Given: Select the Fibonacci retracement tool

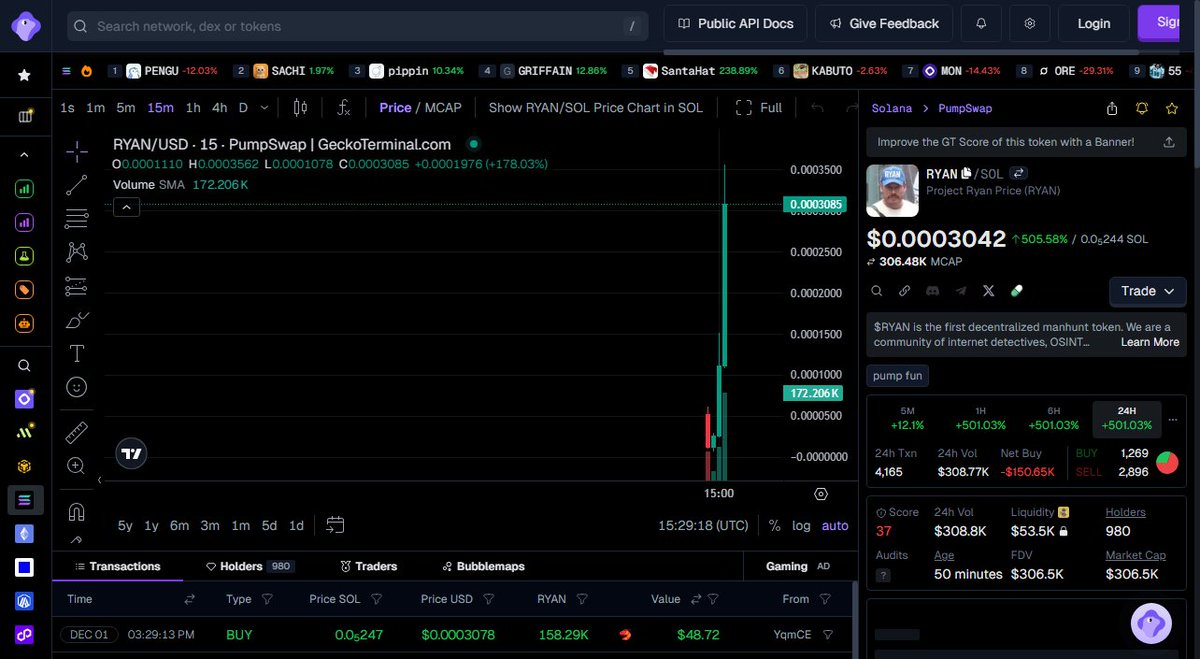Looking at the screenshot, I should pos(77,219).
